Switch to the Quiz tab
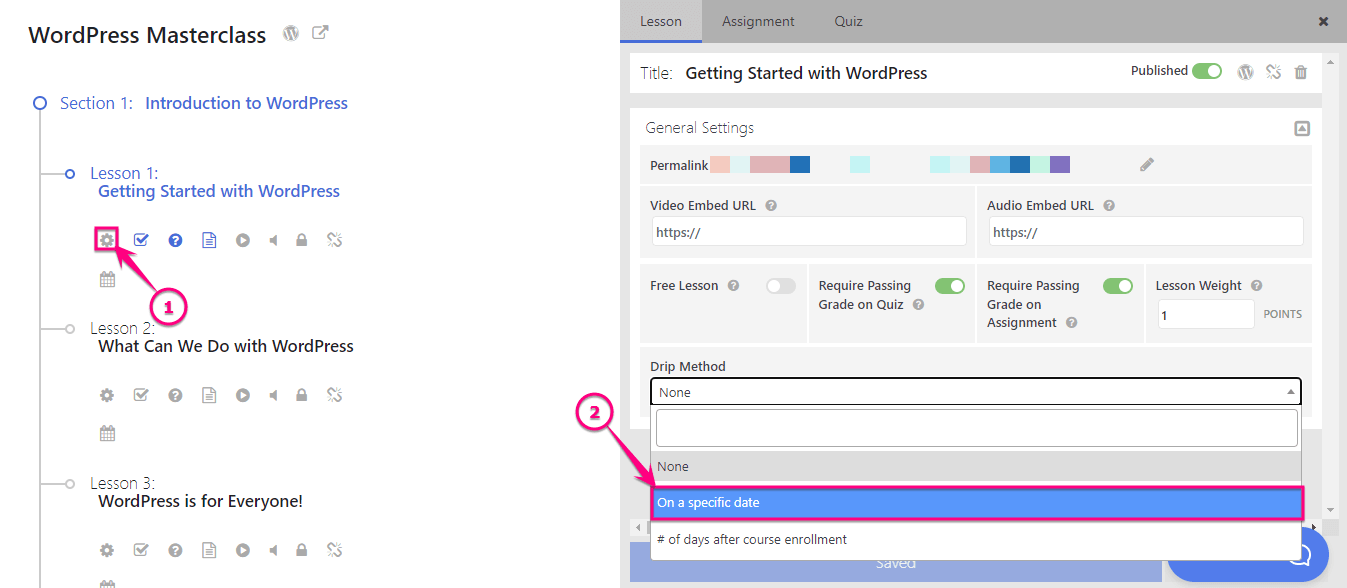This screenshot has height=588, width=1347. pos(849,21)
